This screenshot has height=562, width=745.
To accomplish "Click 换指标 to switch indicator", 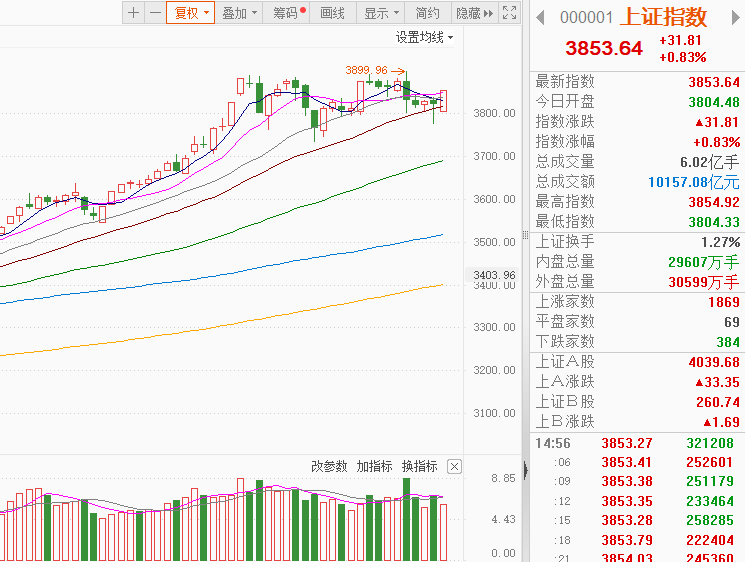I will click(420, 467).
